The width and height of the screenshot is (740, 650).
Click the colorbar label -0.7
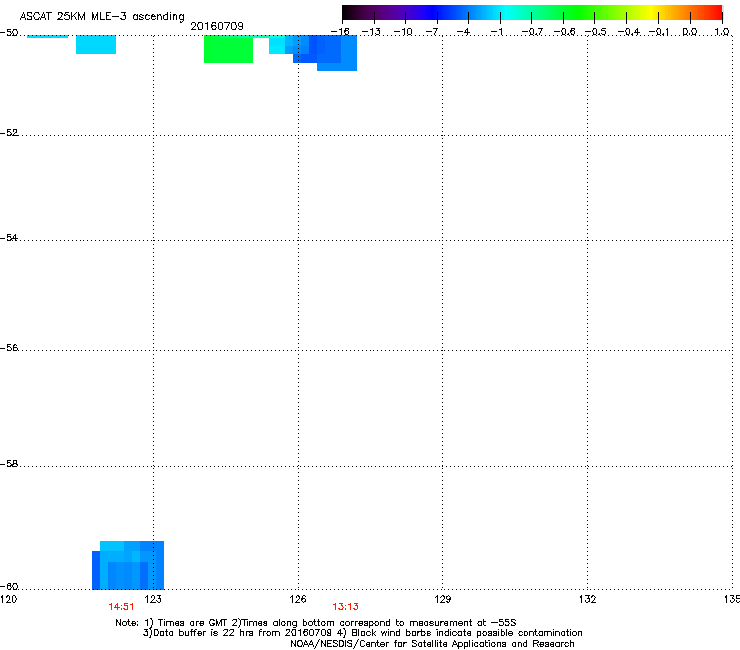point(532,32)
